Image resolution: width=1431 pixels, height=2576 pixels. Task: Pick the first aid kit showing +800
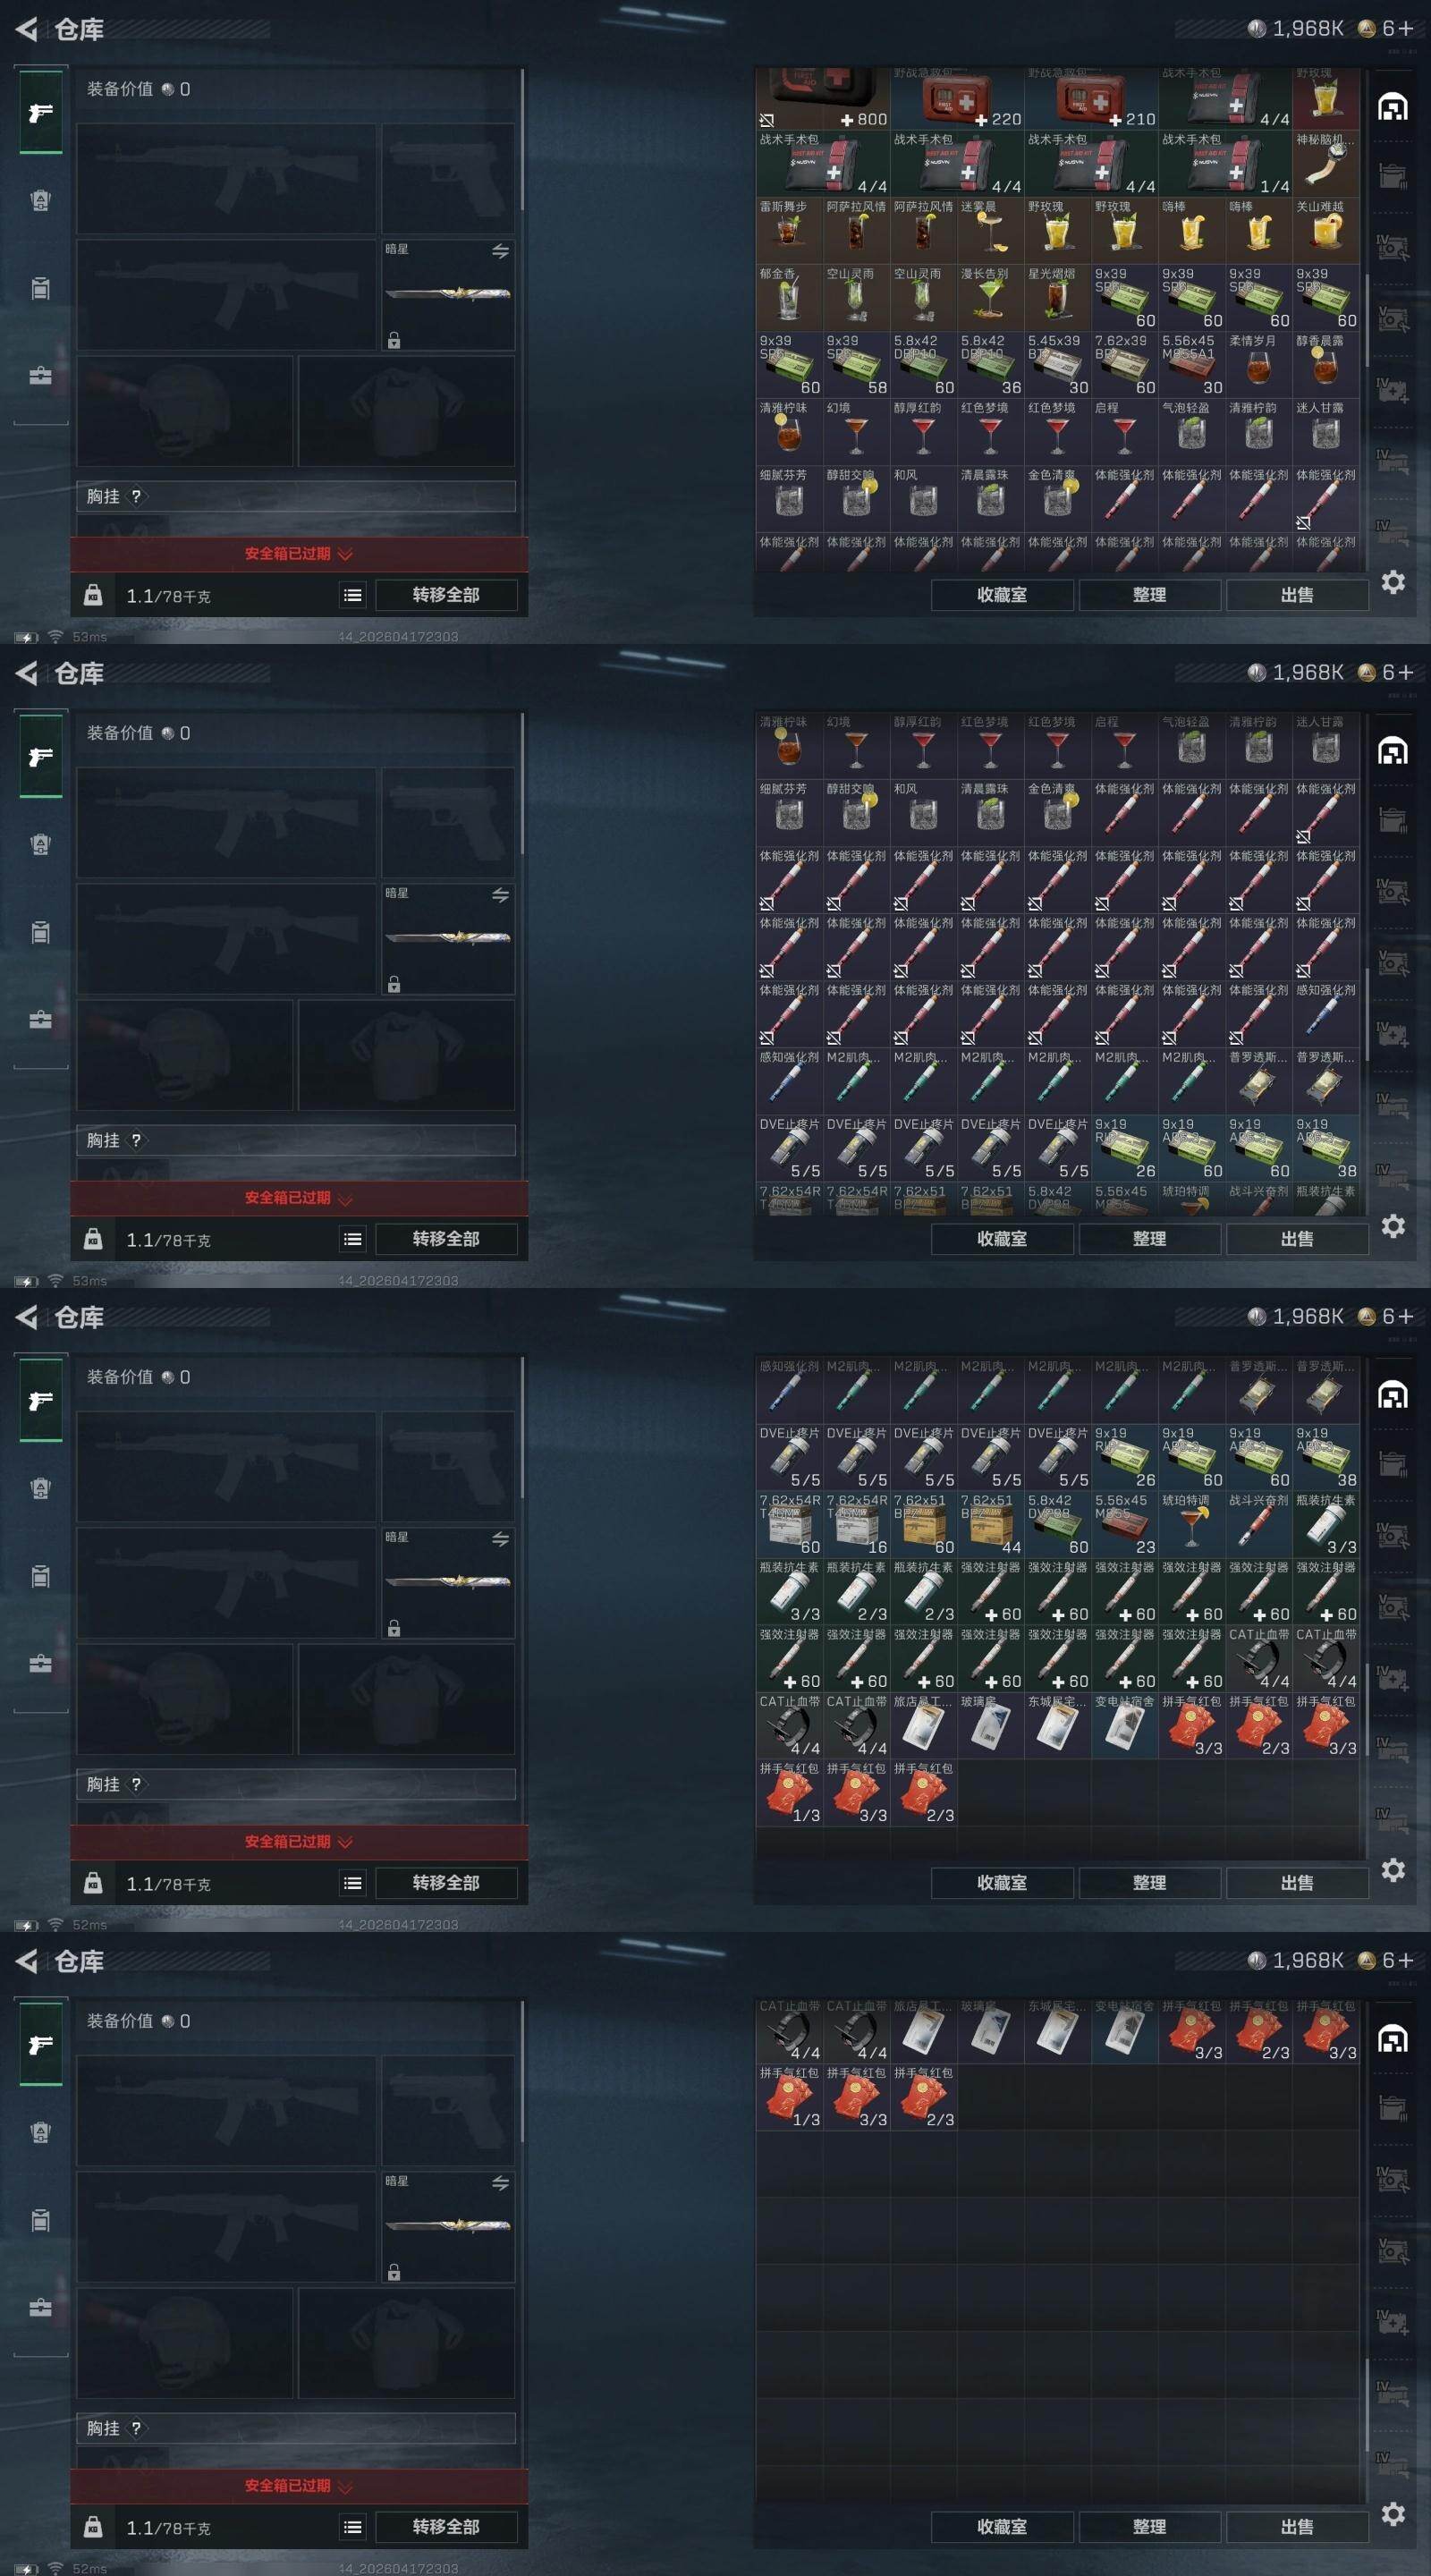pyautogui.click(x=823, y=99)
